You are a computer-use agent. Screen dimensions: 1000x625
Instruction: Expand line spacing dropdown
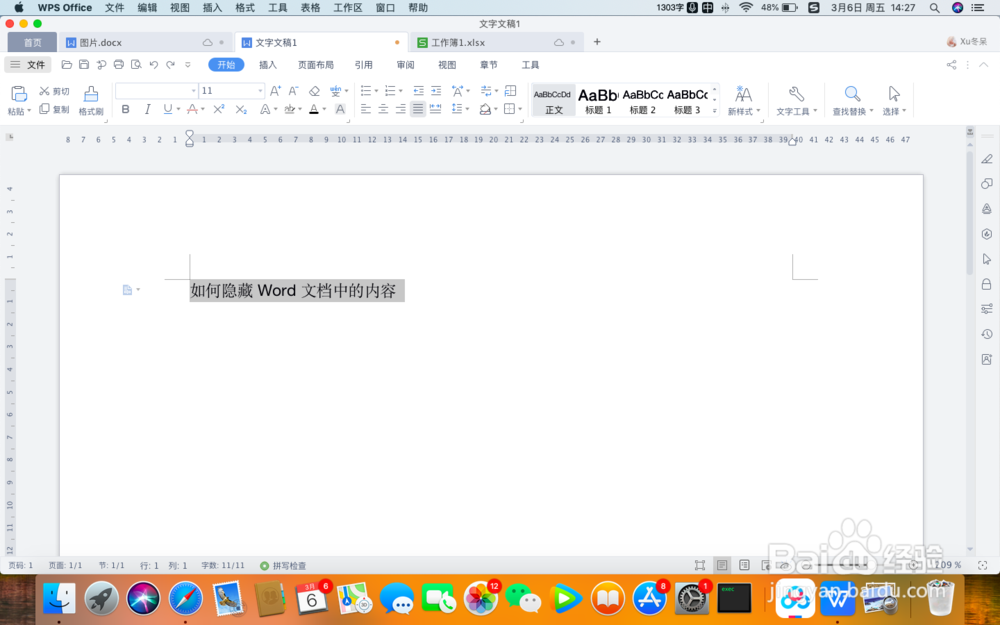click(467, 109)
